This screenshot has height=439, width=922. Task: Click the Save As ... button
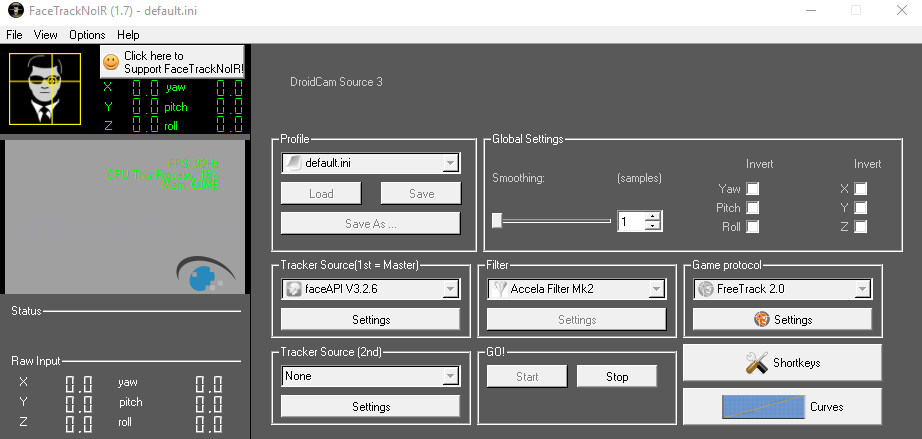(x=371, y=224)
